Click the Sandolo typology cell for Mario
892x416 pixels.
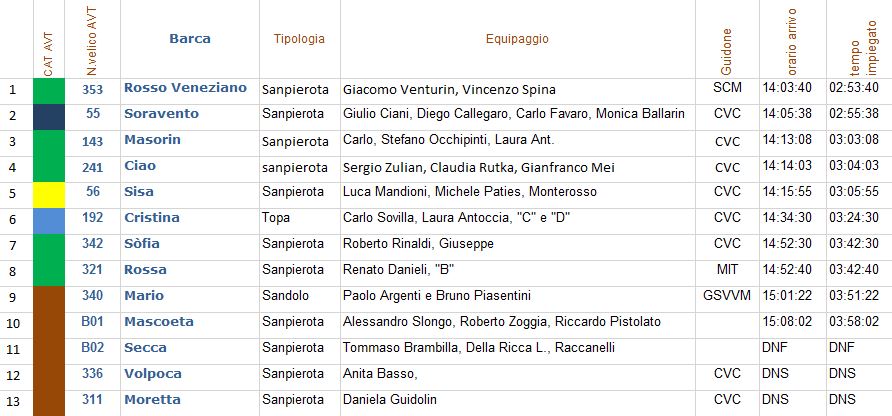(x=300, y=299)
